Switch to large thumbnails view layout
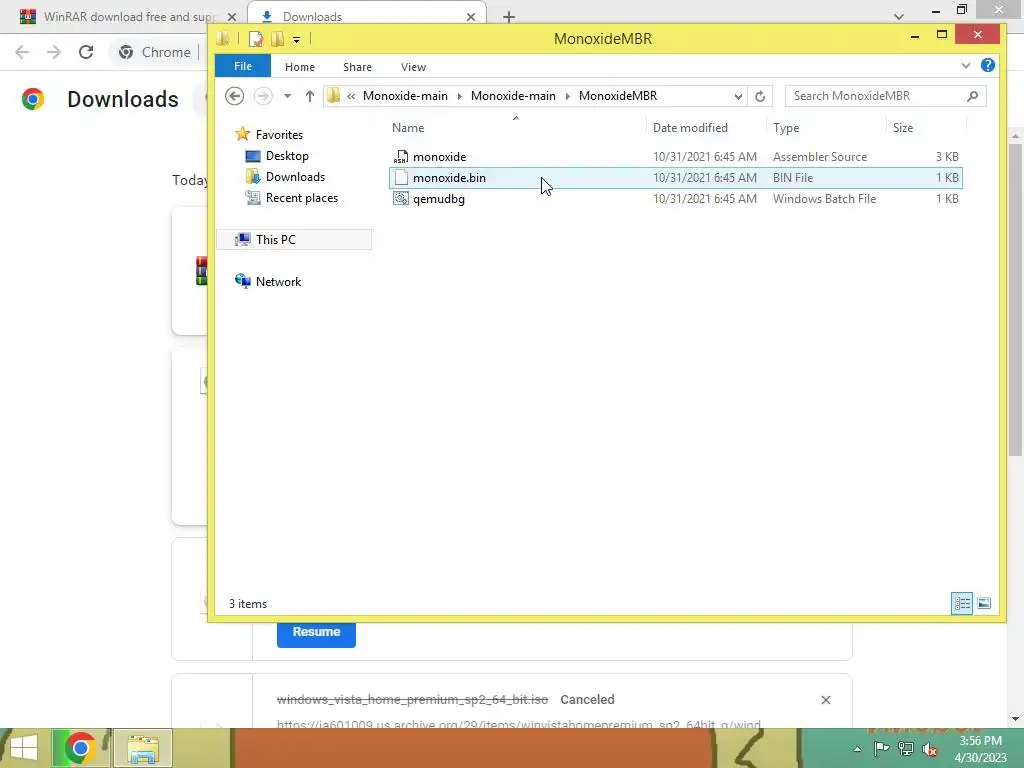The image size is (1024, 768). click(984, 603)
